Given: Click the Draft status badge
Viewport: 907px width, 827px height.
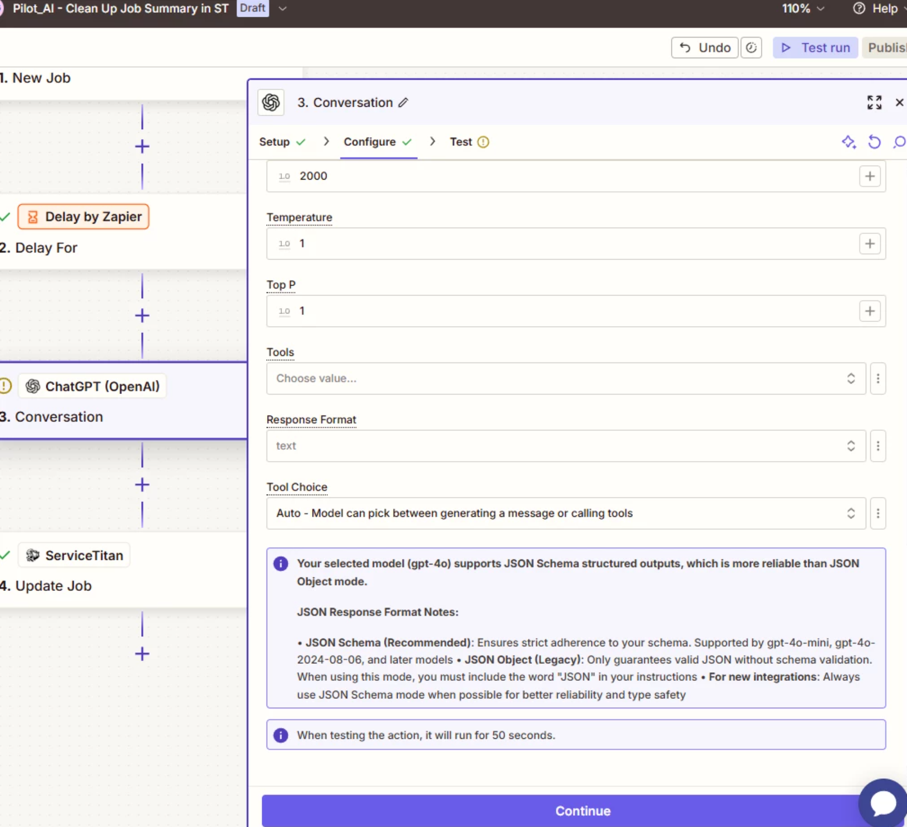Looking at the screenshot, I should [x=253, y=8].
